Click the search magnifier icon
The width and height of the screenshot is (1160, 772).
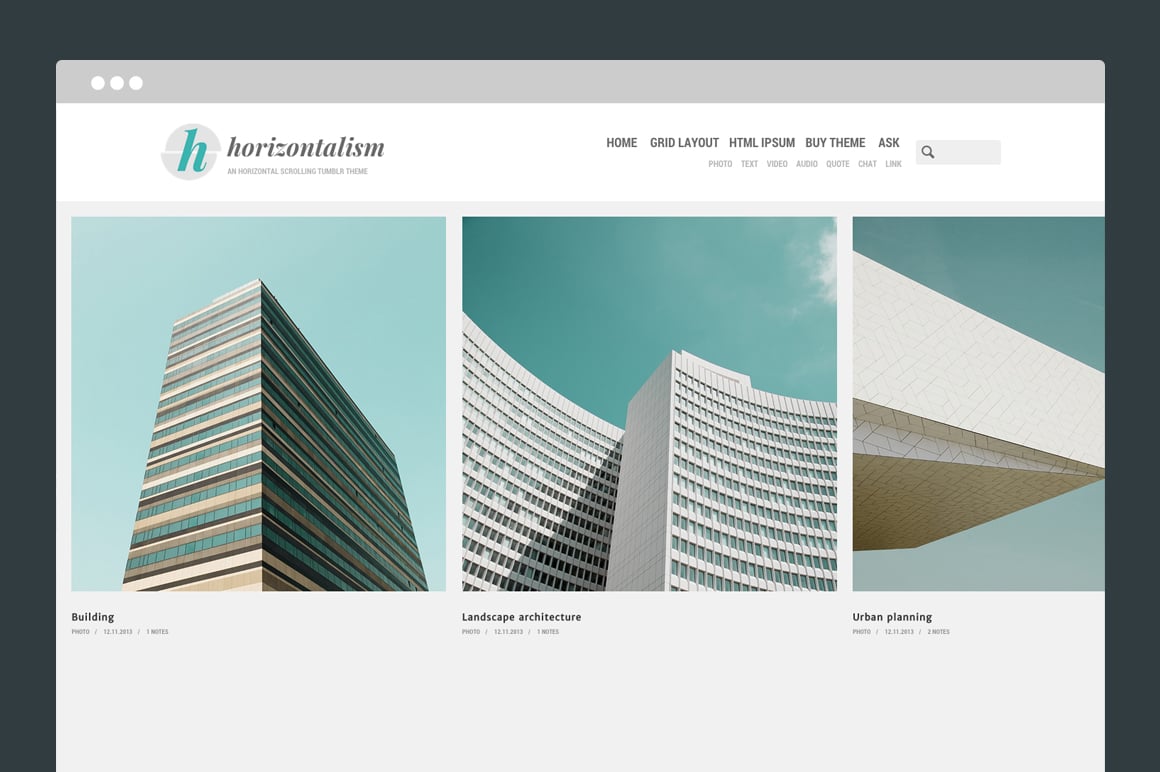point(928,152)
